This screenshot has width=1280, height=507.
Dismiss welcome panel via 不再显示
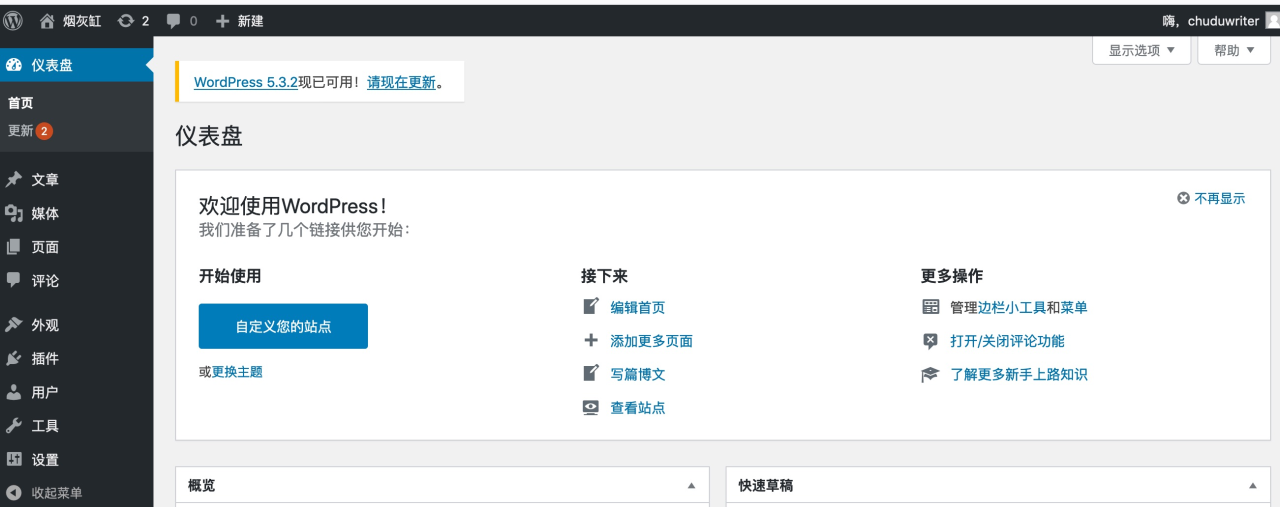point(1211,198)
